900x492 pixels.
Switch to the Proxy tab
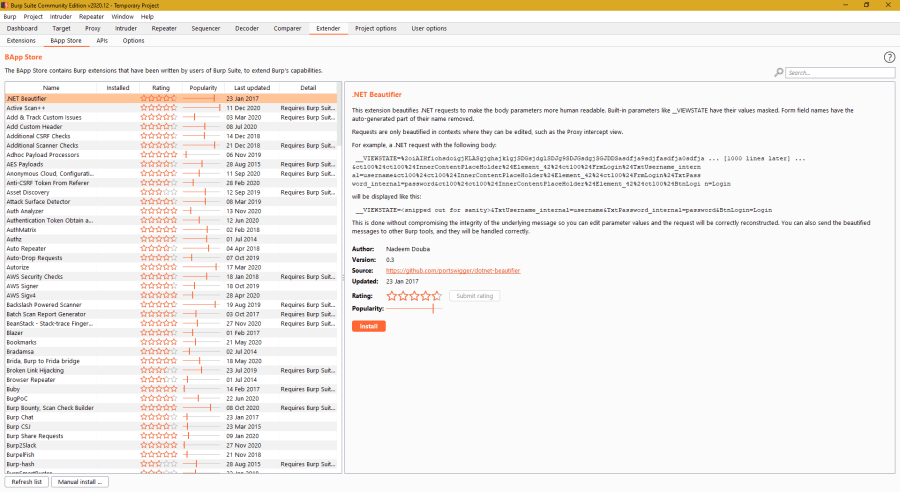point(92,29)
